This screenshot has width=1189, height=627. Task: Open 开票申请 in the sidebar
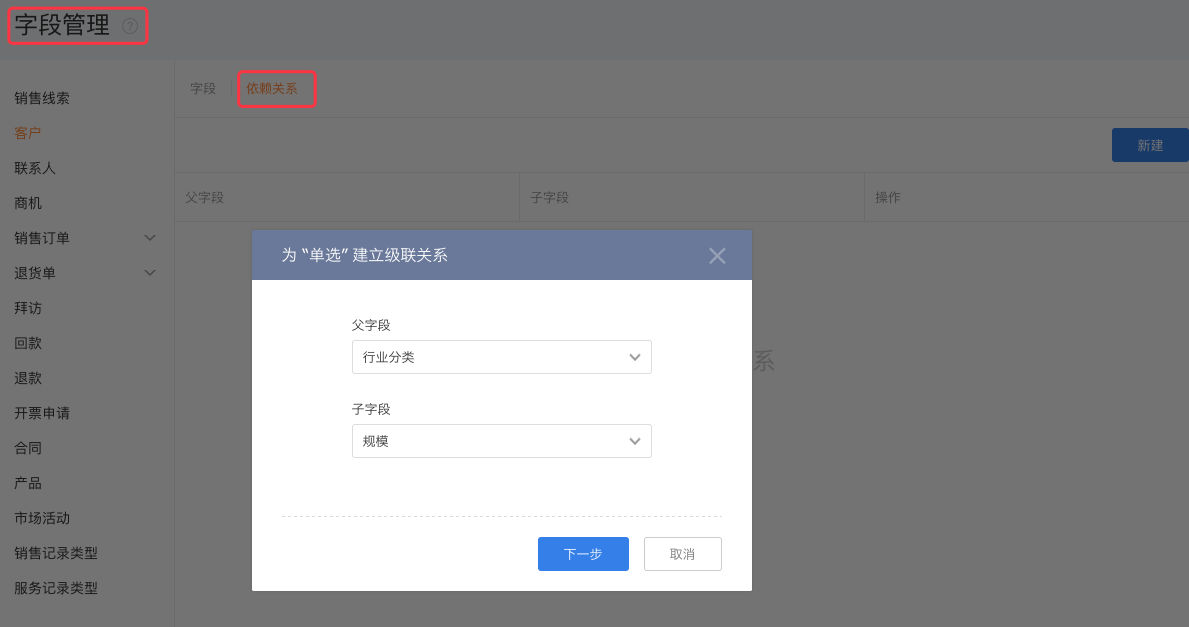(42, 413)
